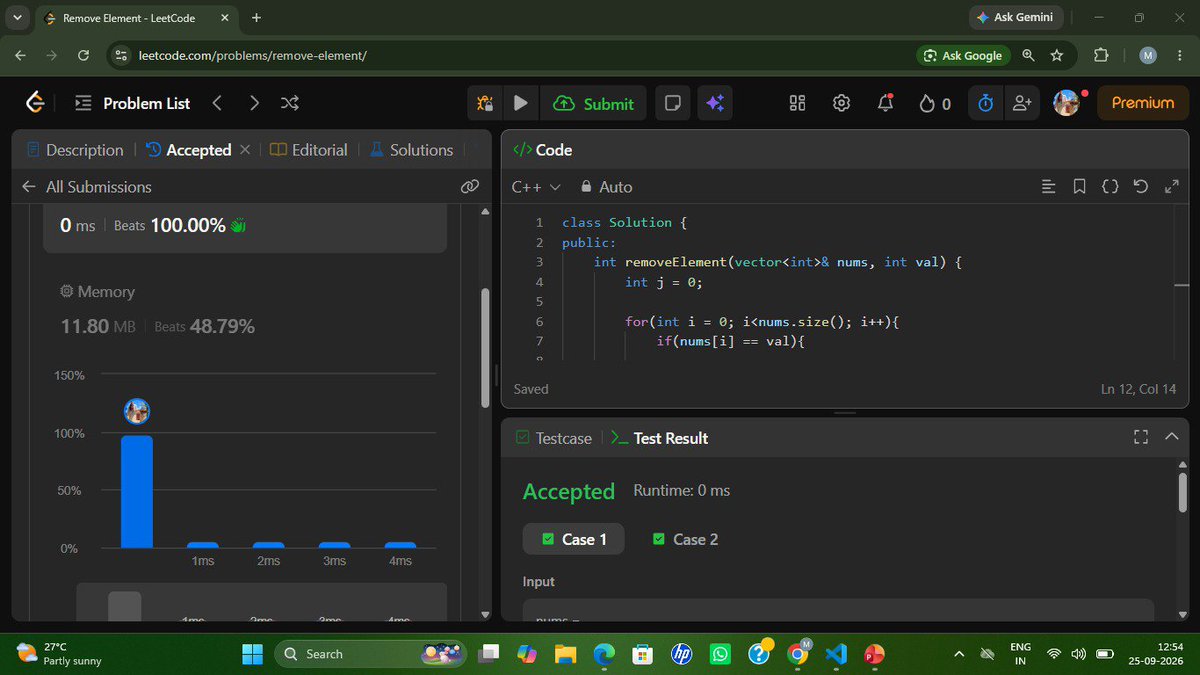This screenshot has width=1200, height=675.
Task: Open notifications bell
Action: (886, 103)
